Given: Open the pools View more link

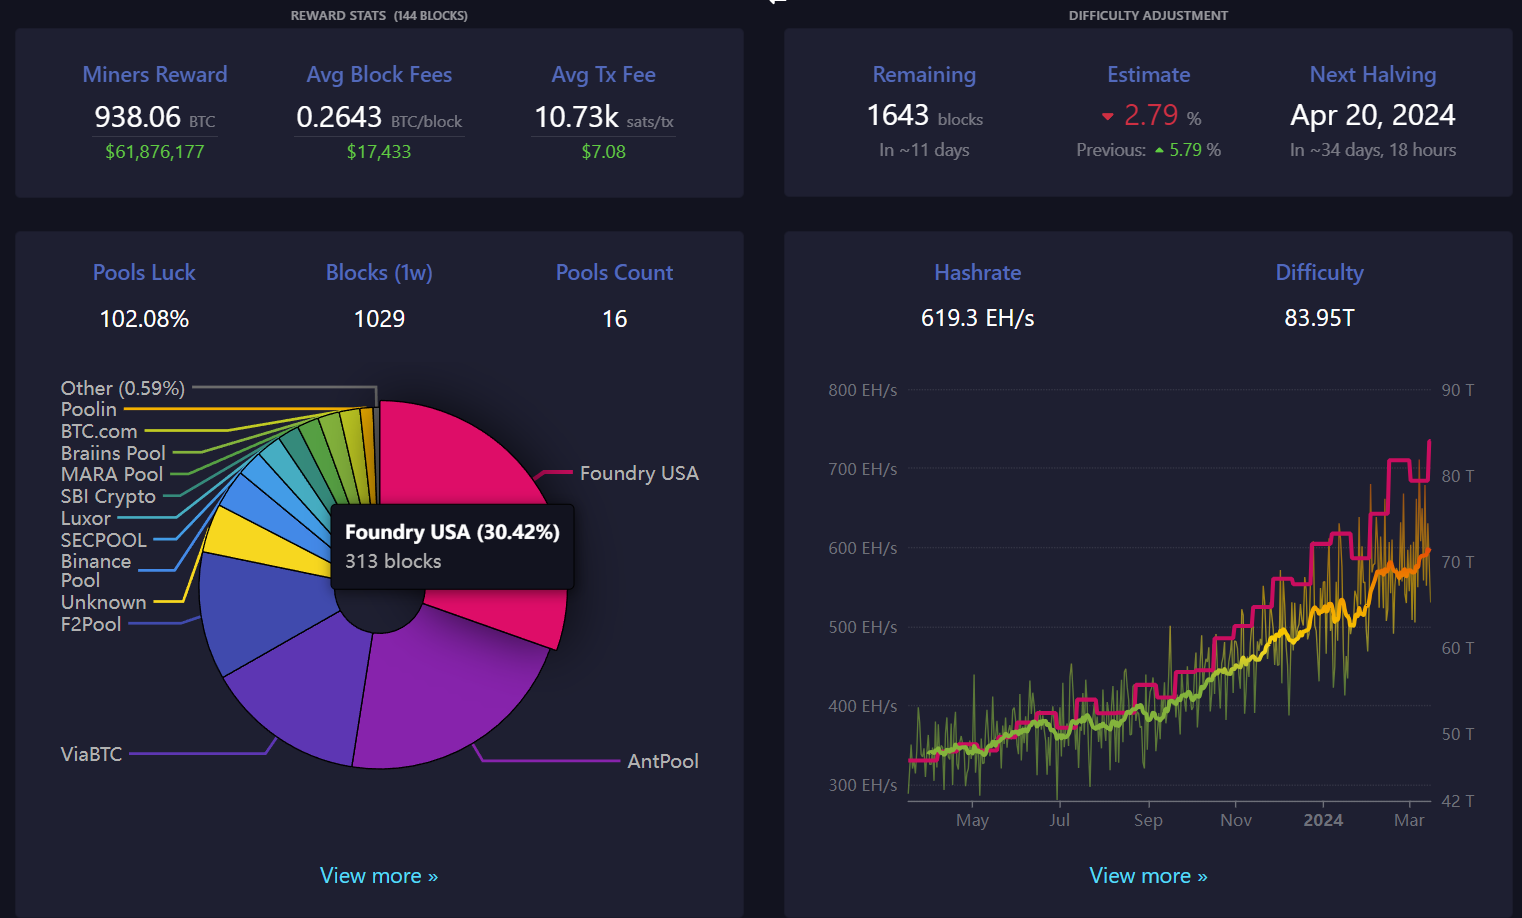Looking at the screenshot, I should click(379, 876).
